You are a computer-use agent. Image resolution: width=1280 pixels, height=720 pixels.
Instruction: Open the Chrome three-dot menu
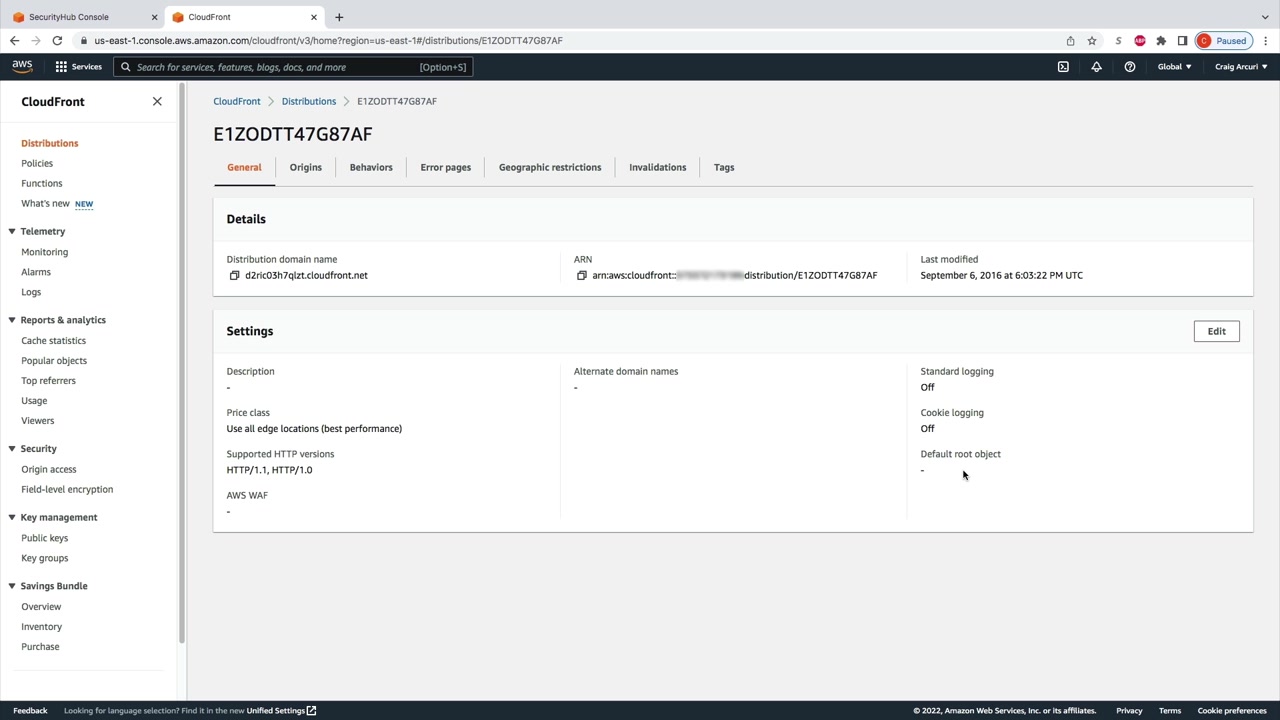pyautogui.click(x=1266, y=41)
